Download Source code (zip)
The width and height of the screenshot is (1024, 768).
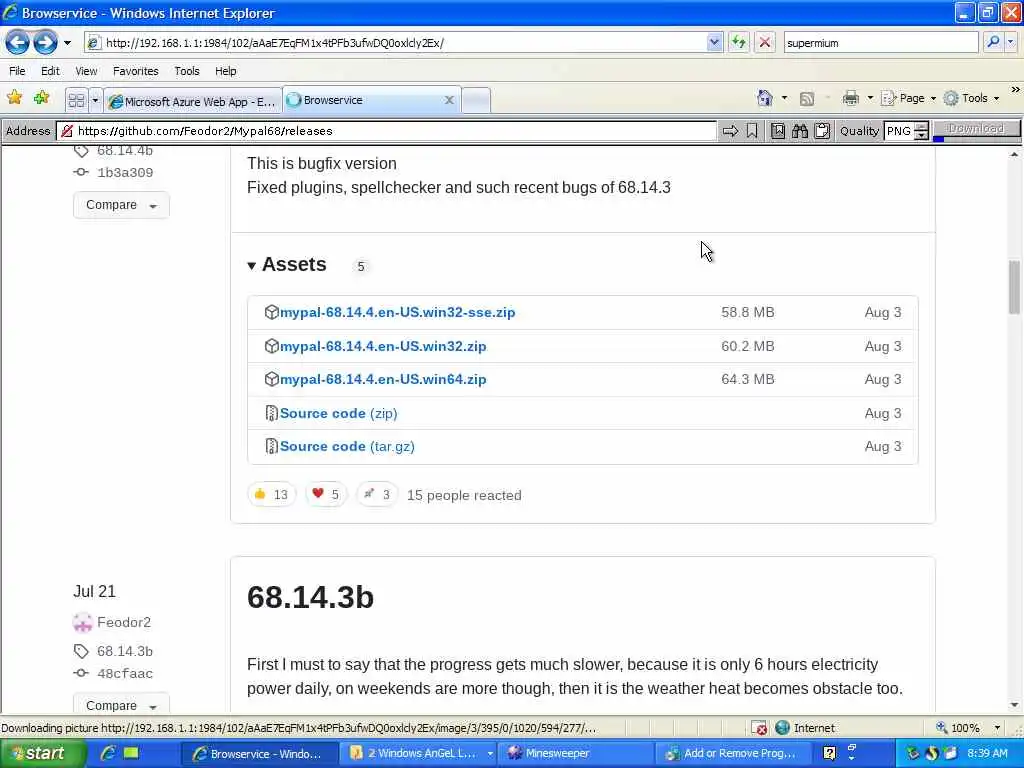338,413
